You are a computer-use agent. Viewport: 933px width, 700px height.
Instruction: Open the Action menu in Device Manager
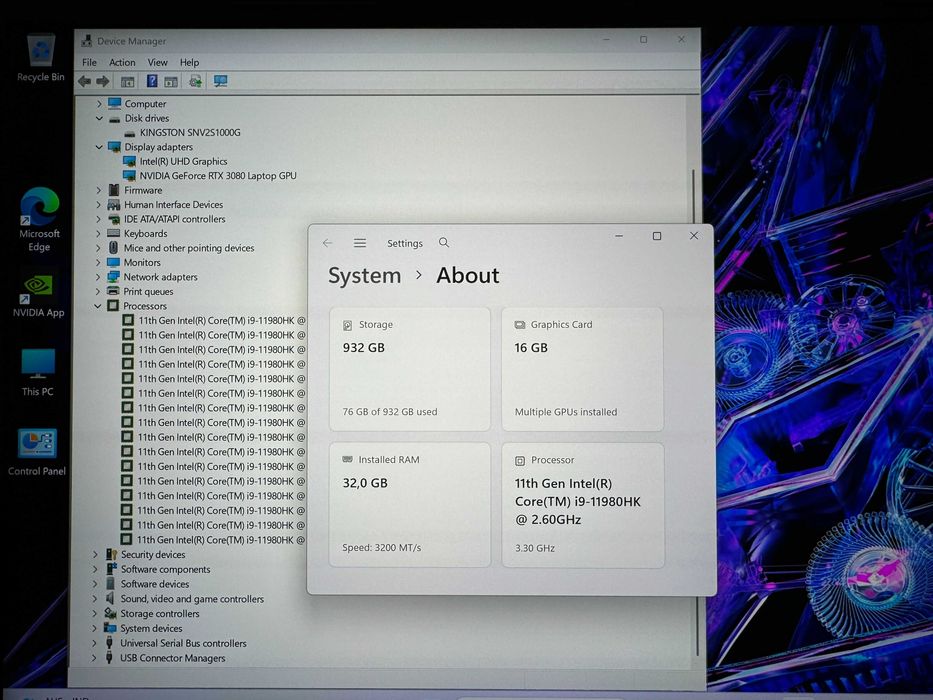(x=122, y=62)
